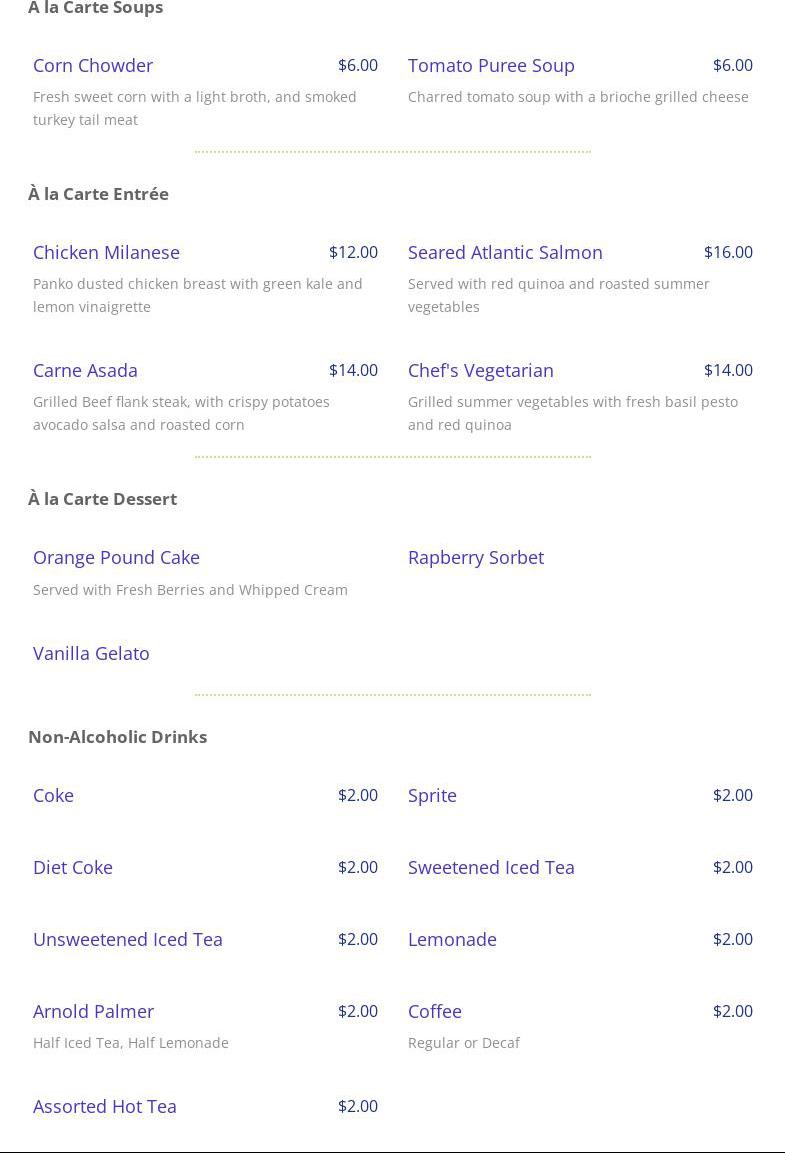Screen dimensions: 785x1153
Task: Pick Diet Coke from drinks
Action: pyautogui.click(x=73, y=868)
